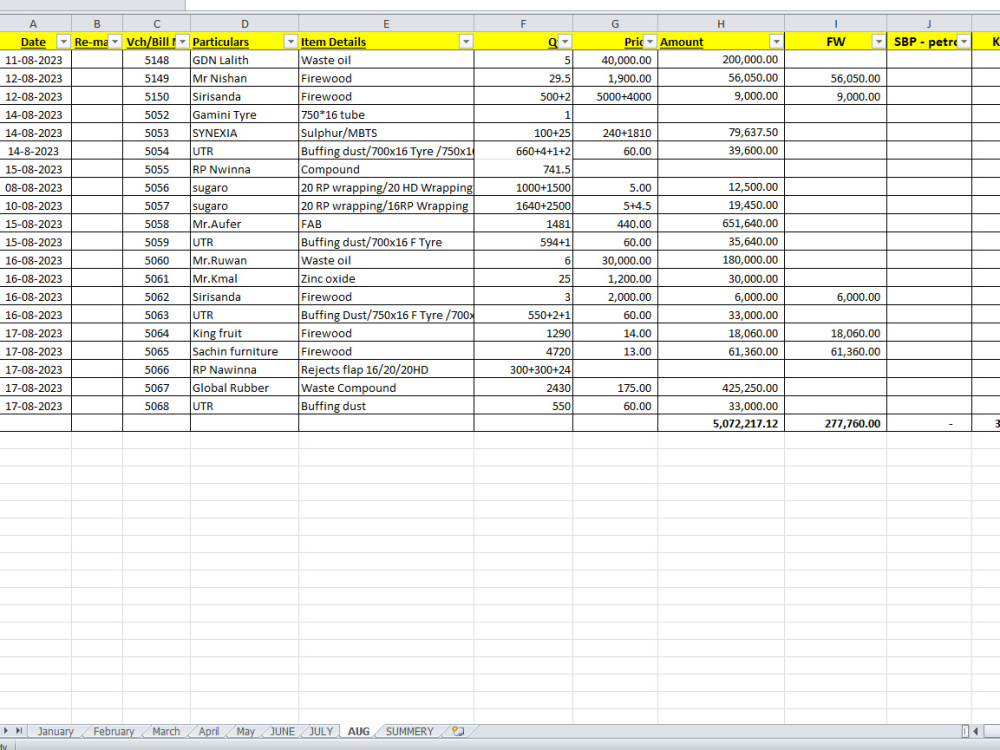Viewport: 1000px width, 750px height.
Task: Open the Amount column filter dropdown
Action: (x=776, y=41)
